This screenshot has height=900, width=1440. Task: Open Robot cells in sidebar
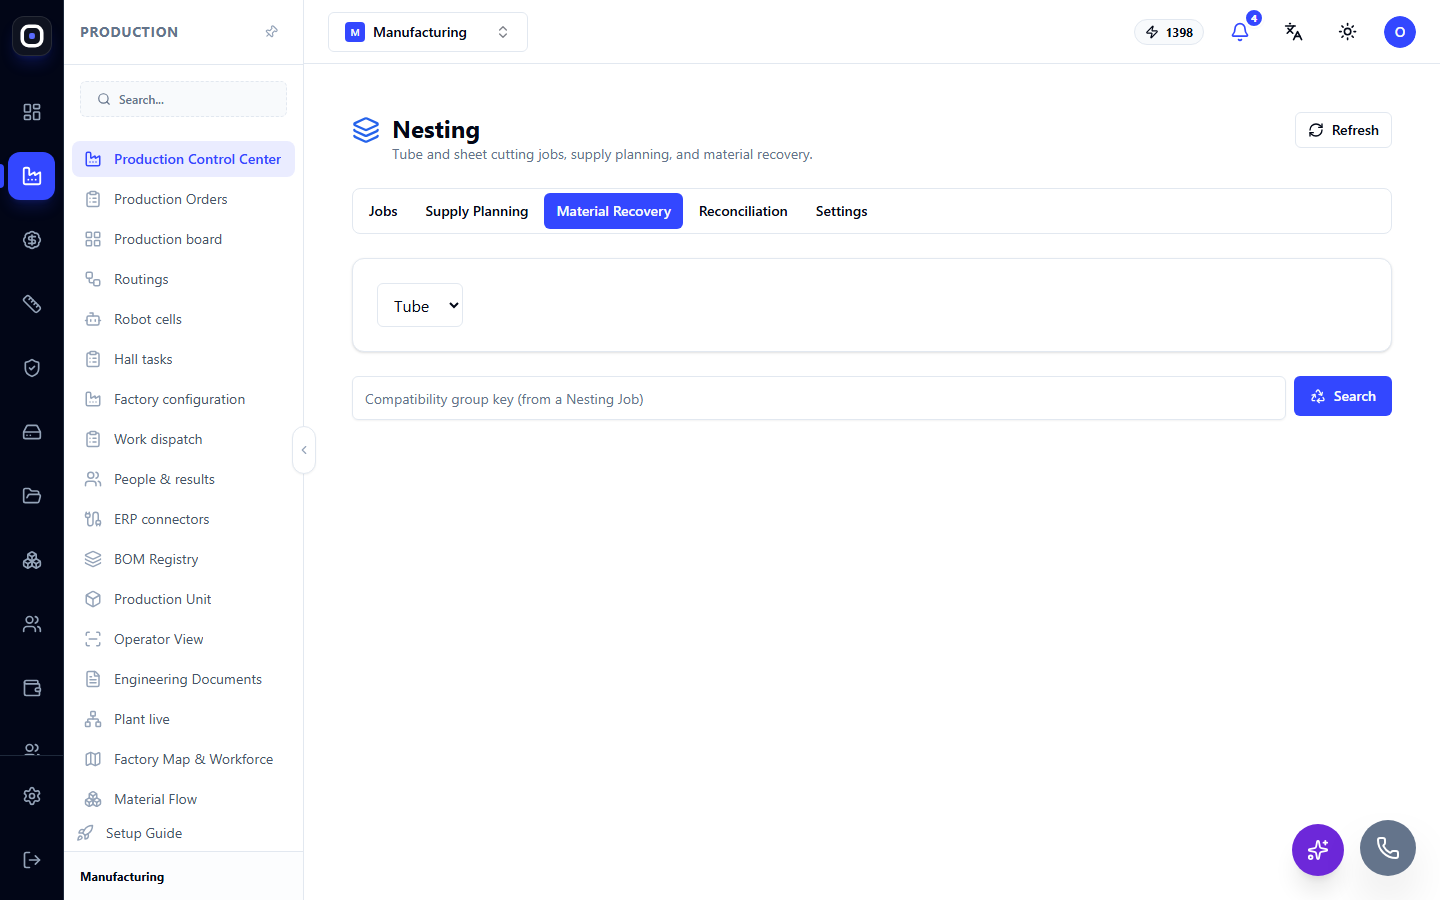point(183,319)
